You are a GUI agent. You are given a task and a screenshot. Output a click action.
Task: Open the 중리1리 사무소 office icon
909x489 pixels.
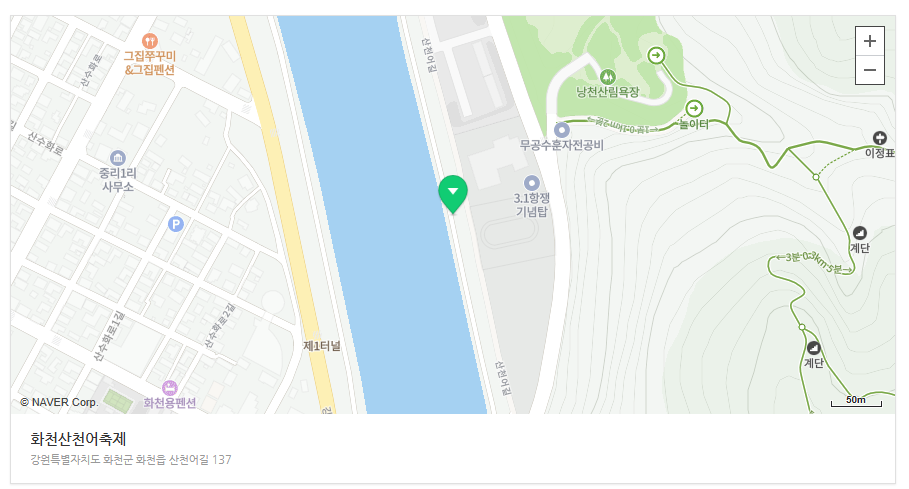pyautogui.click(x=118, y=158)
